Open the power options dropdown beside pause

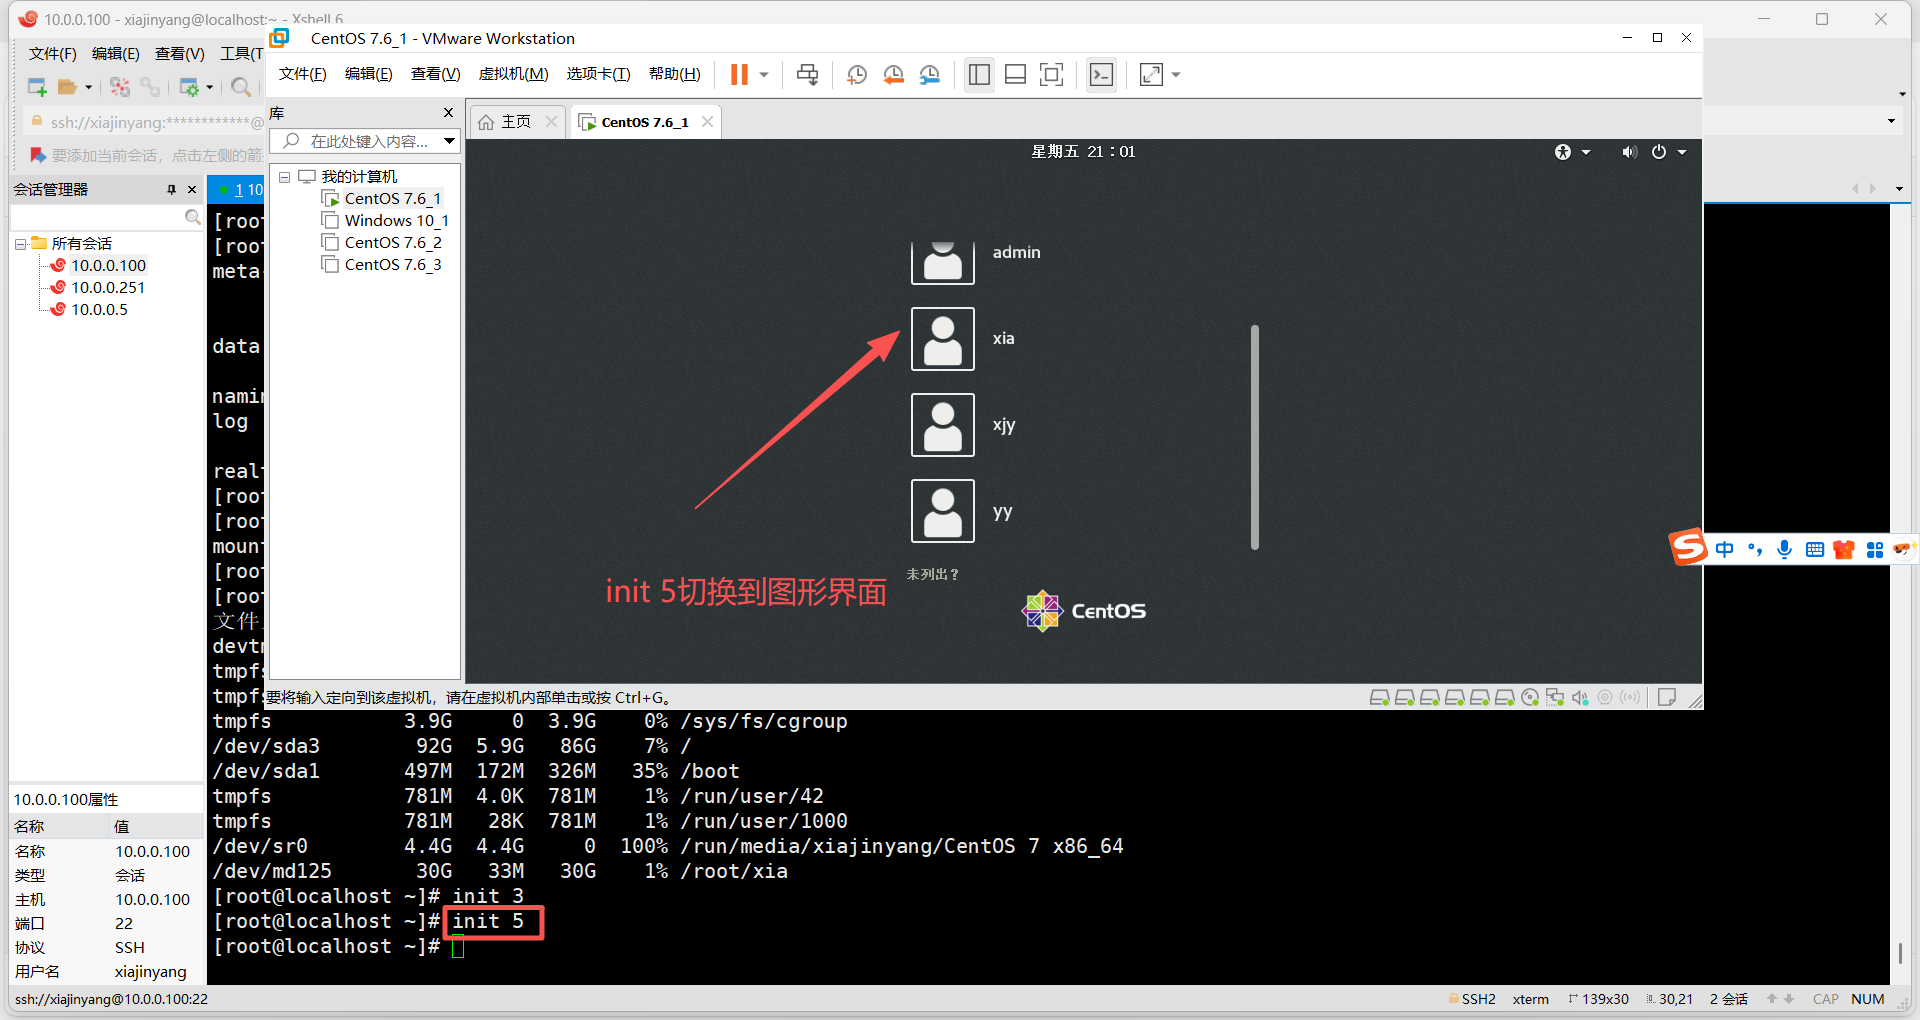click(x=764, y=75)
